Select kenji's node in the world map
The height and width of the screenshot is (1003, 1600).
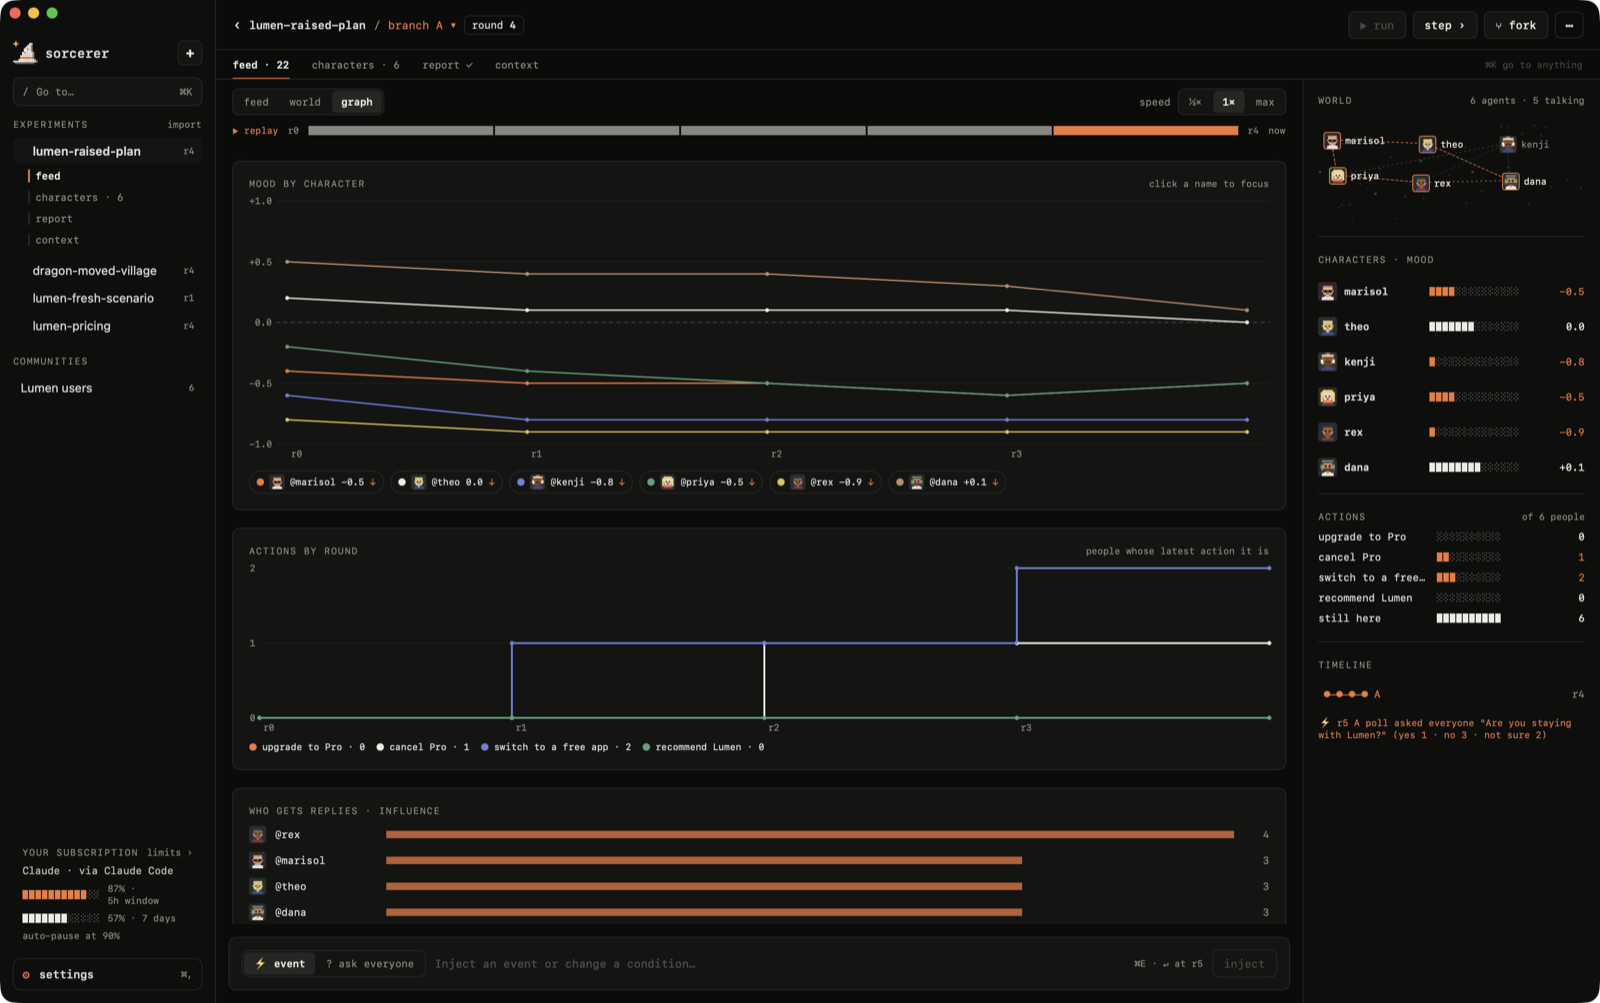pos(1508,144)
